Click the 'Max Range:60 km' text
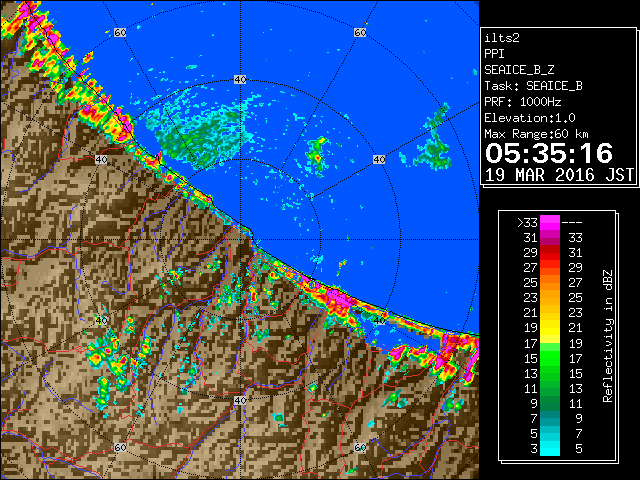 [537, 134]
